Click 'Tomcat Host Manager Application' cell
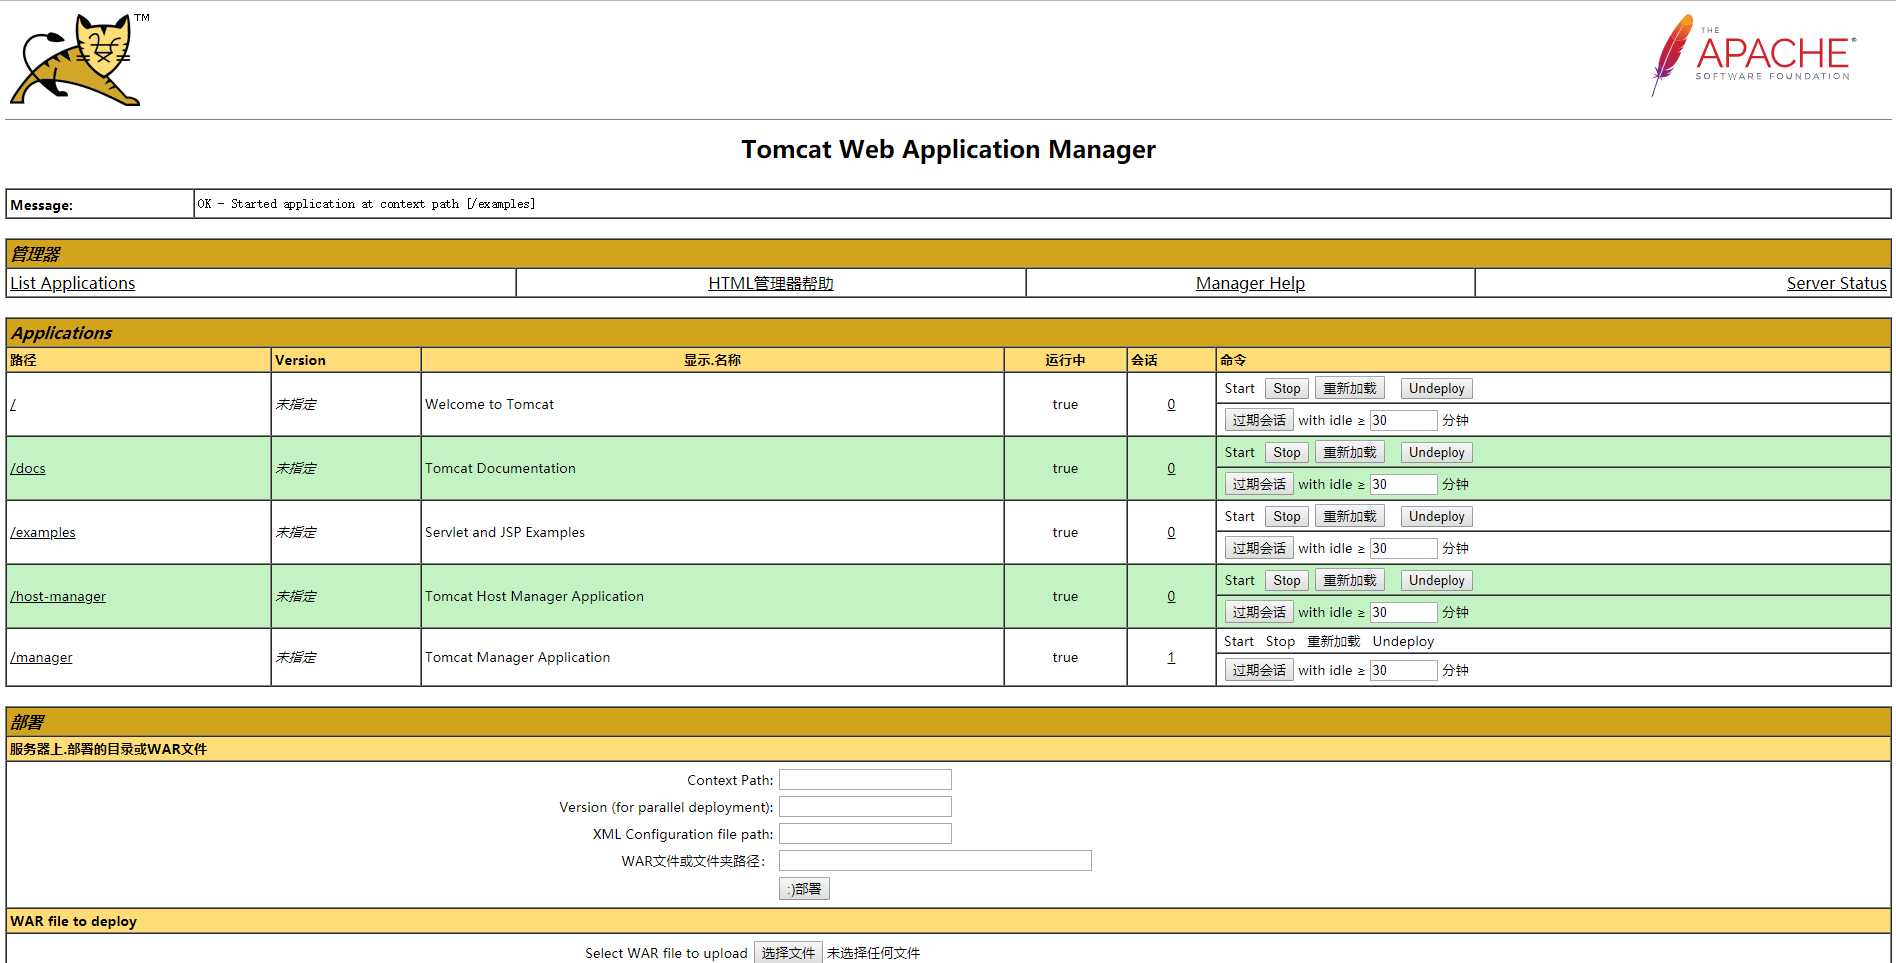The image size is (1896, 963). pos(712,596)
